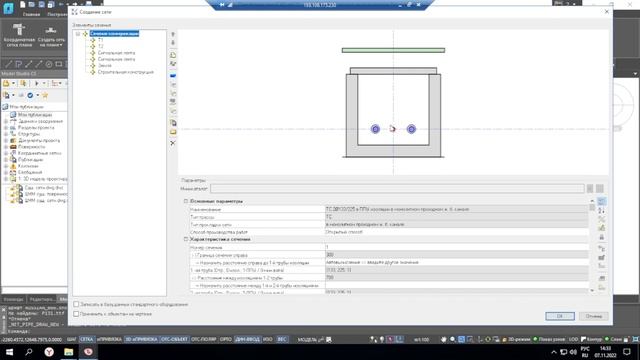Click the yellow folder icon in dialog toolbar
640x360 pixels.
[x=173, y=132]
